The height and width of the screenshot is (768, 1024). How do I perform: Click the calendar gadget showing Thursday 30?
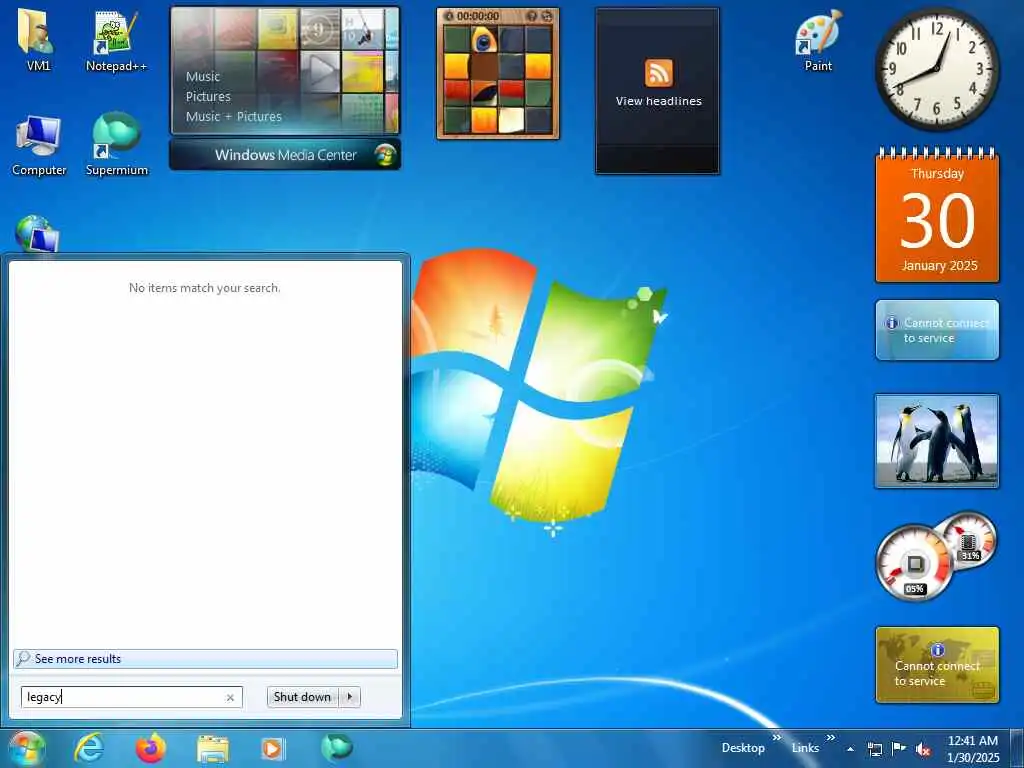937,216
